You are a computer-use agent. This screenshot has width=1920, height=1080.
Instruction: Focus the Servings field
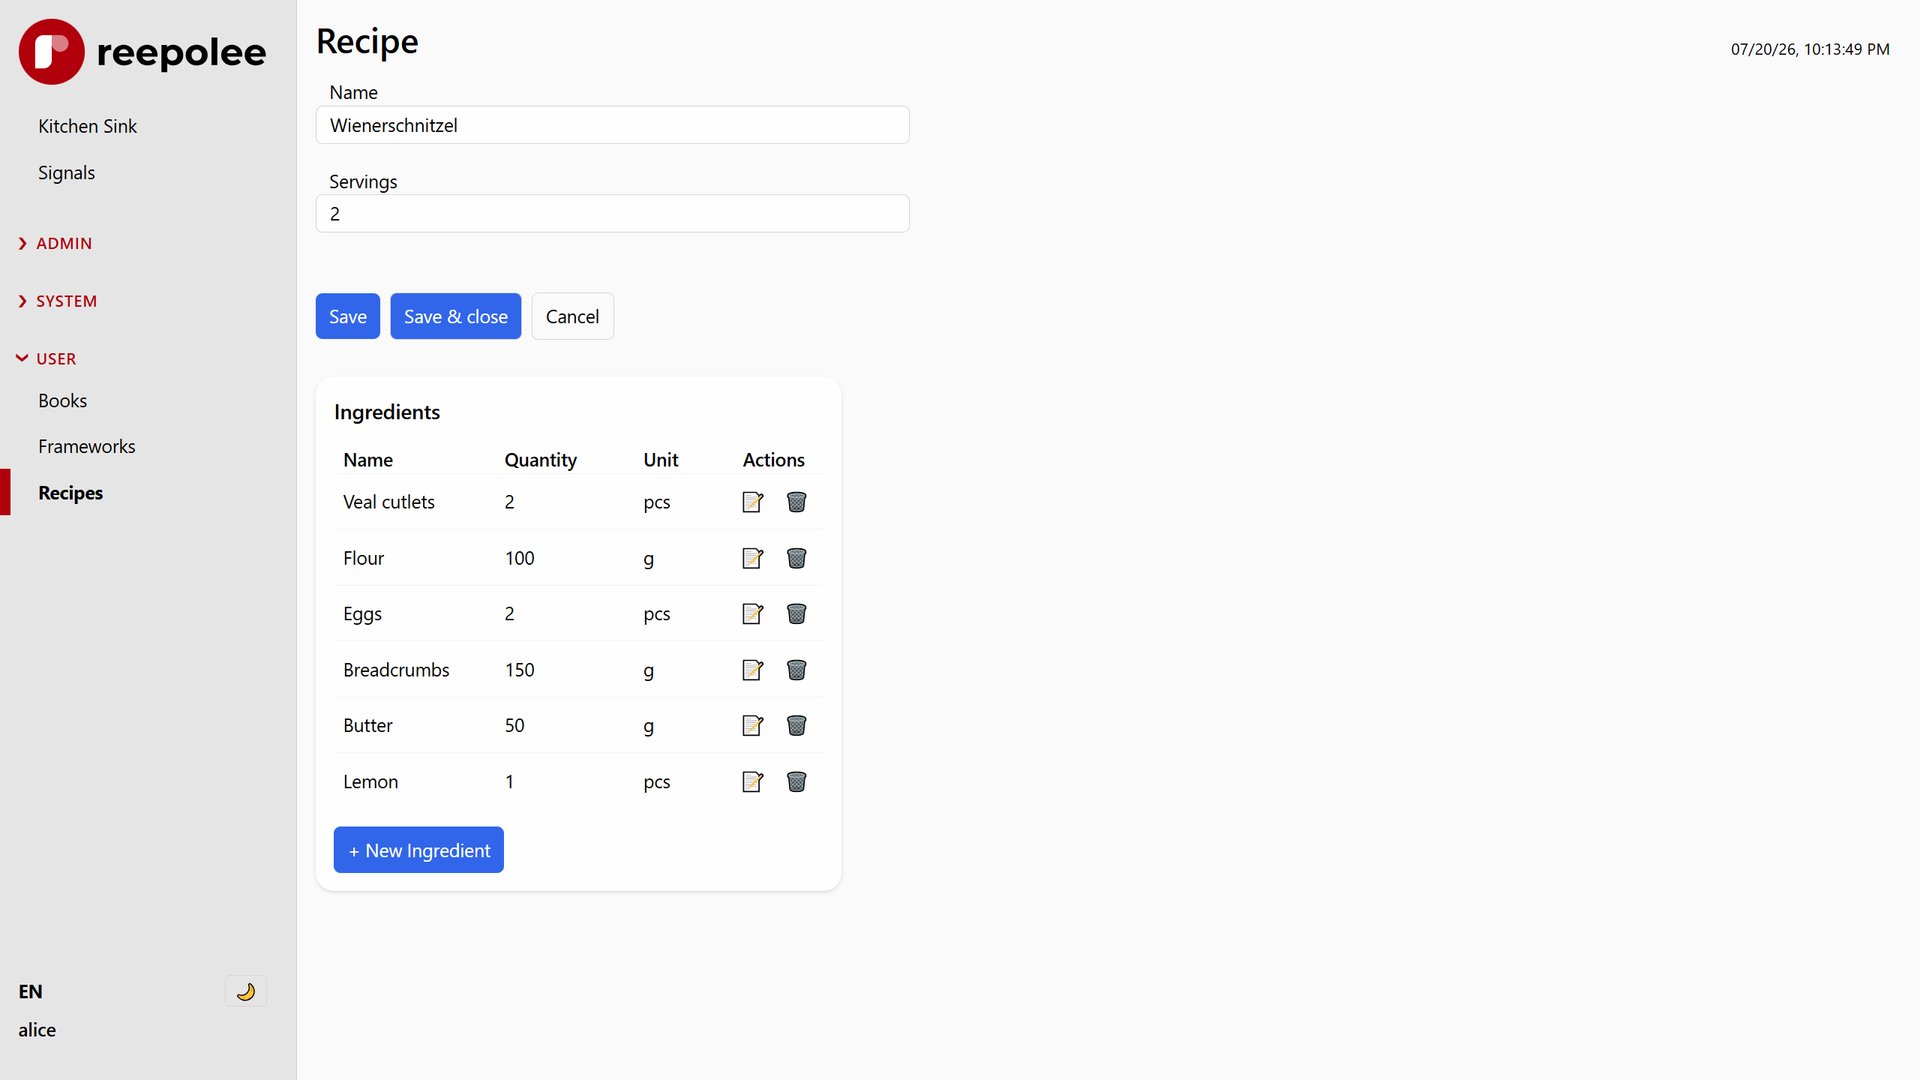click(613, 214)
